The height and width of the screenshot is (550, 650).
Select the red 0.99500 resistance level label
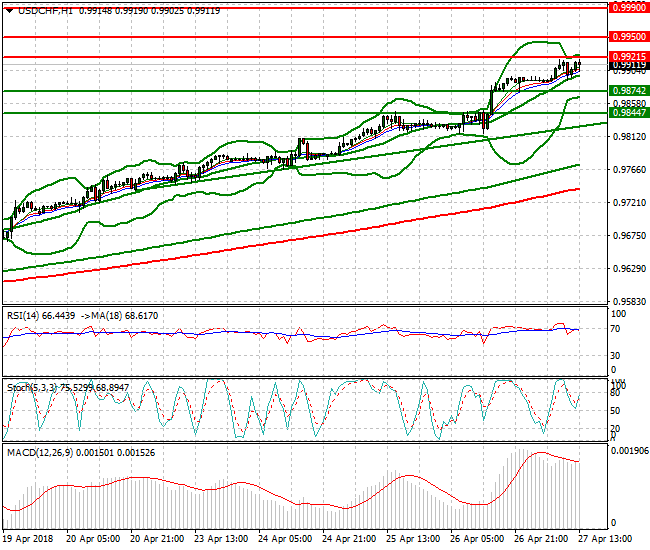coord(629,37)
